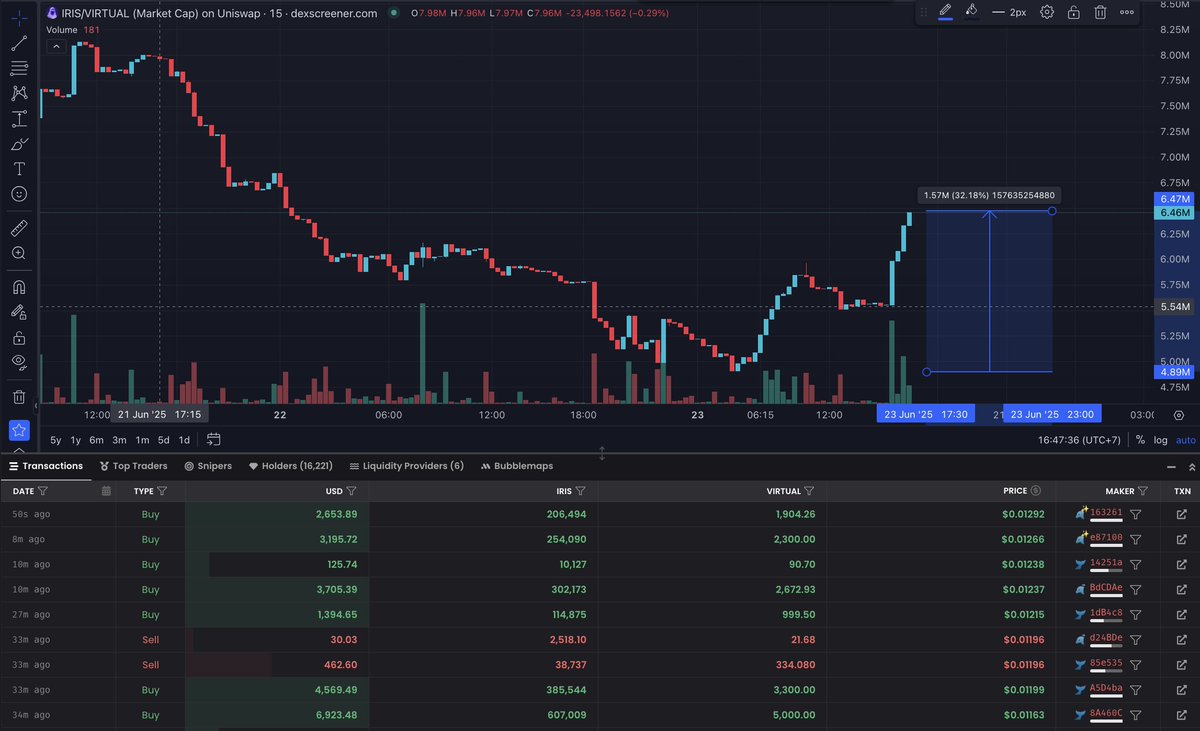Click the chart/table resize handle arrows
Viewport: 1200px width, 731px height.
pyautogui.click(x=602, y=453)
